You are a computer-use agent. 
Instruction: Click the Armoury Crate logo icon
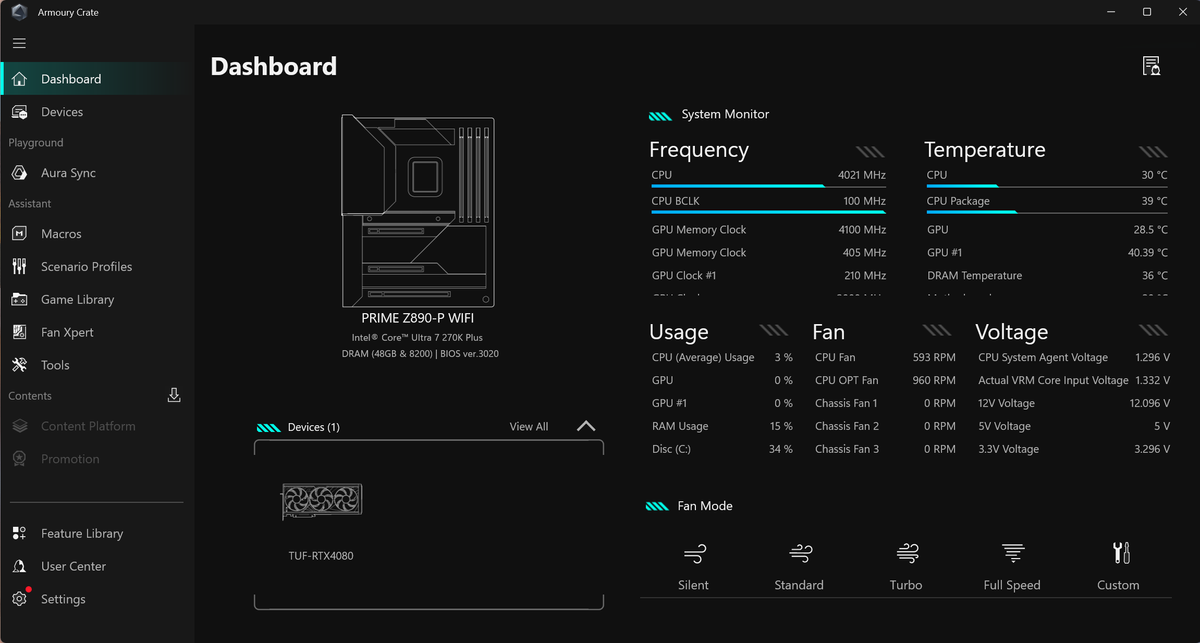(18, 12)
